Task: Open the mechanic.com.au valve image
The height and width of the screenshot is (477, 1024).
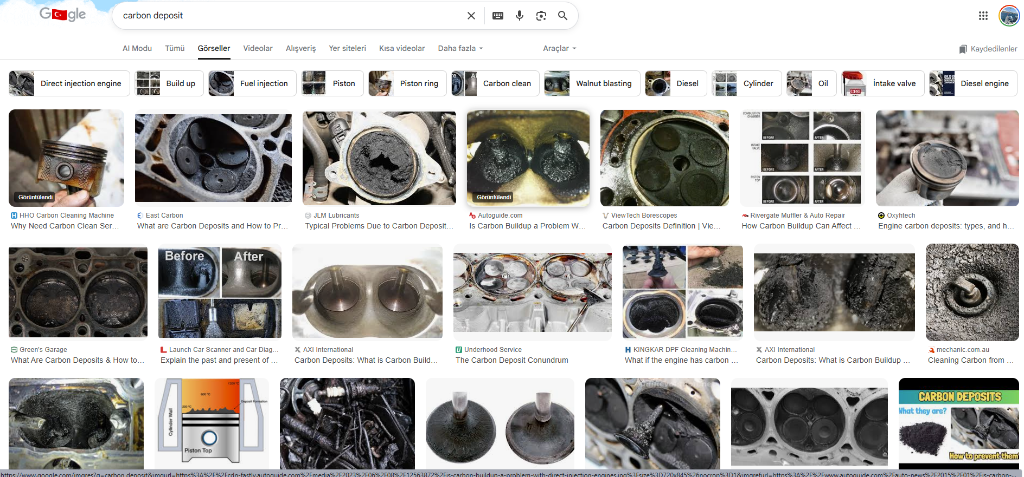Action: (x=972, y=292)
